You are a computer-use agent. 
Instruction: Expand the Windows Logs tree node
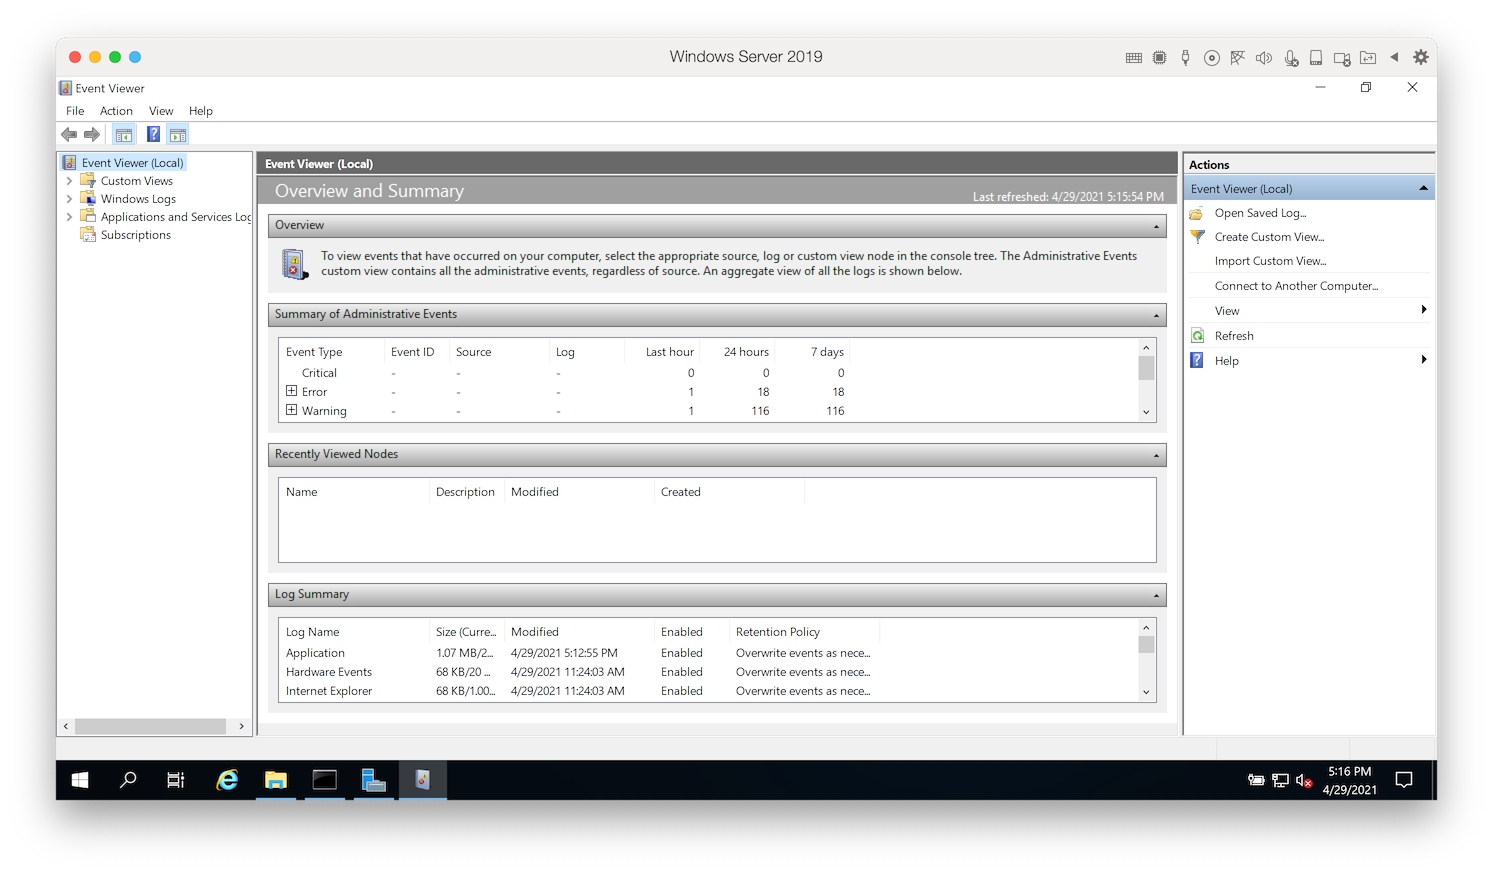pos(69,199)
